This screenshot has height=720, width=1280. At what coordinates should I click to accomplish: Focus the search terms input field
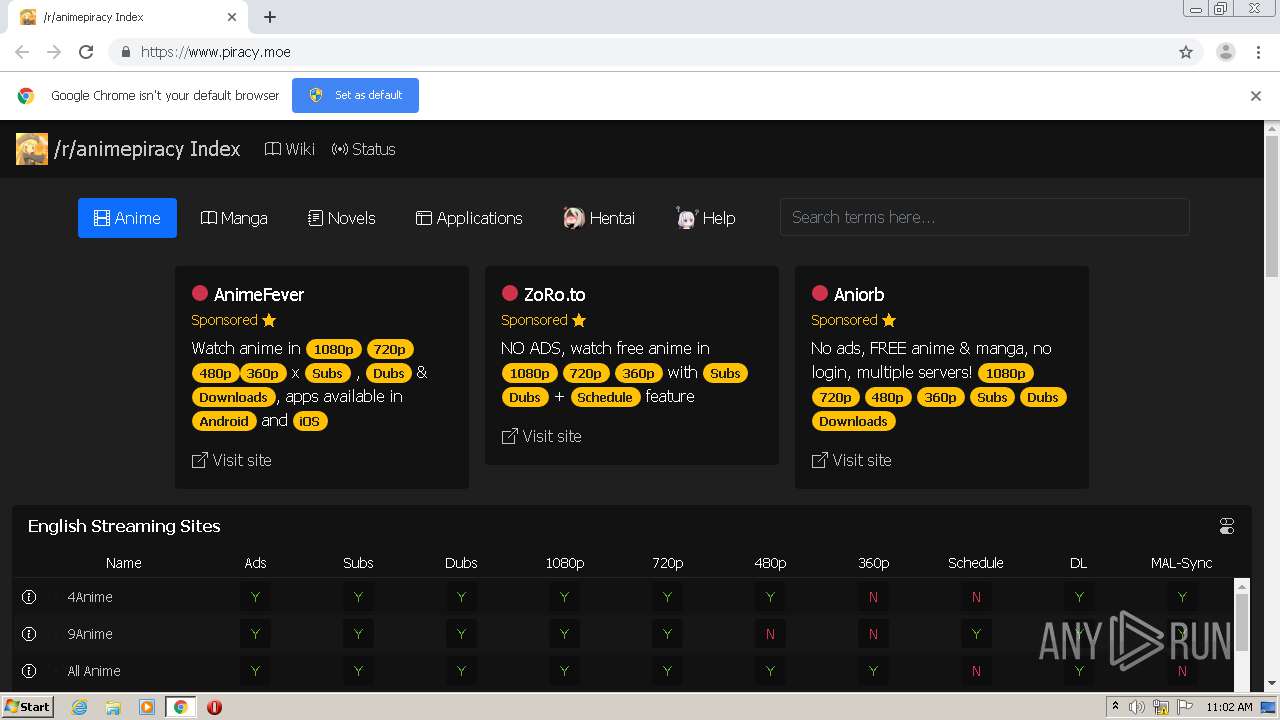[984, 217]
